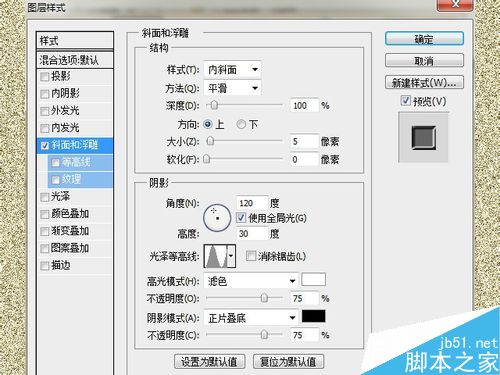Enable the 纹理 sub-option checkbox
500x375 pixels.
(x=55, y=180)
